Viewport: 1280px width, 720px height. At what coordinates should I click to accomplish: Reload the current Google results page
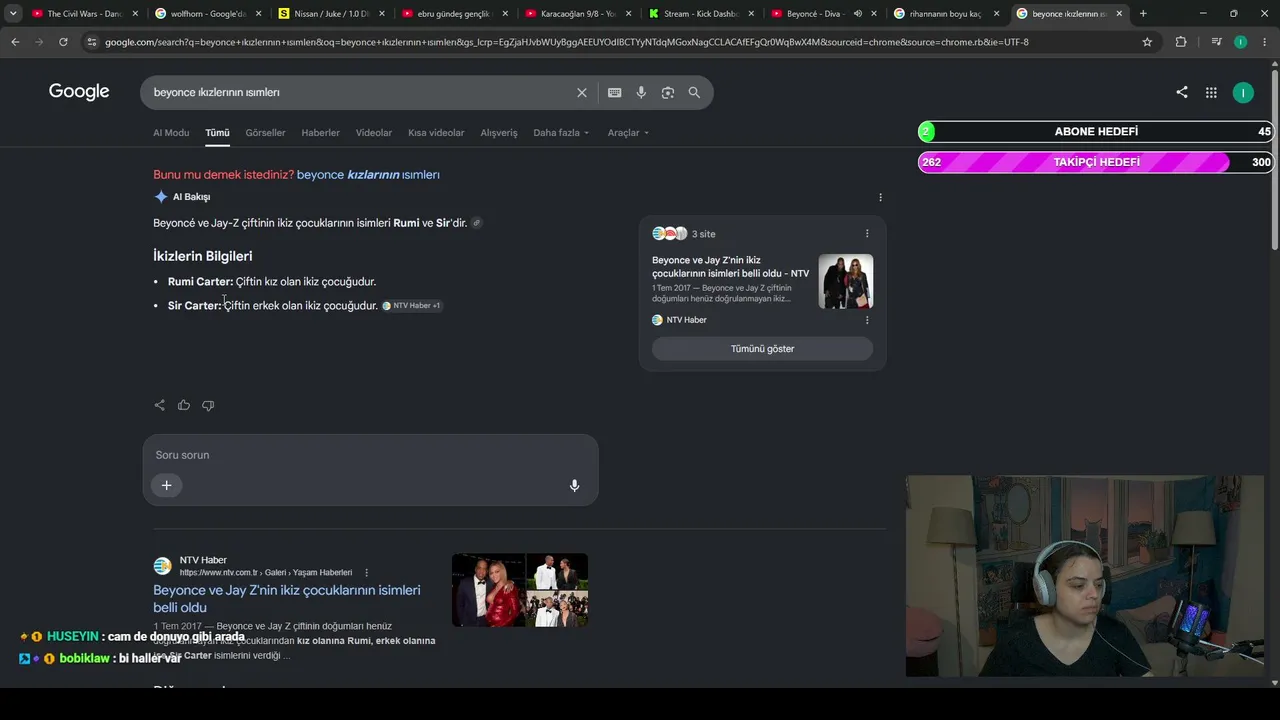coord(63,42)
